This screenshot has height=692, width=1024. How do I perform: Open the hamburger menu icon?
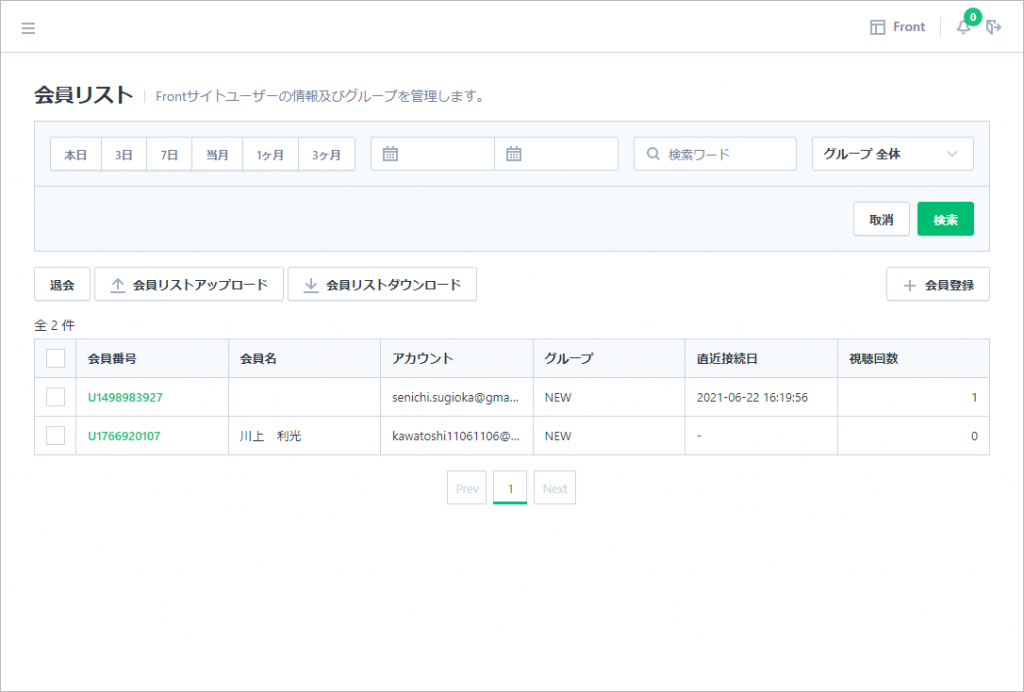pyautogui.click(x=28, y=28)
